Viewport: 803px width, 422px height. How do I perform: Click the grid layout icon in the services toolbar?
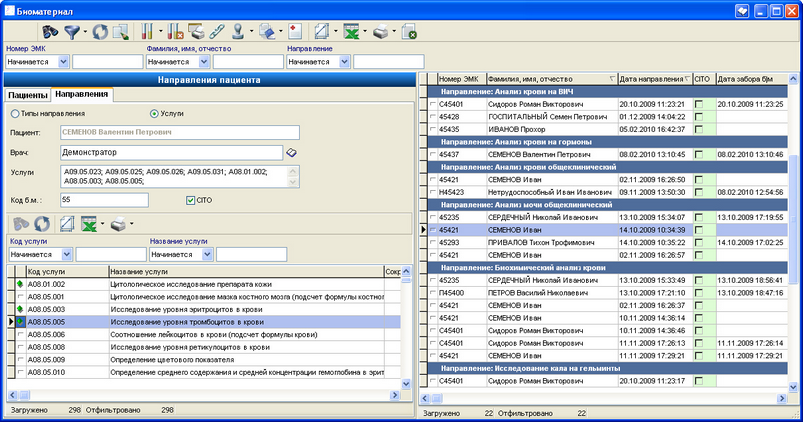pyautogui.click(x=67, y=224)
